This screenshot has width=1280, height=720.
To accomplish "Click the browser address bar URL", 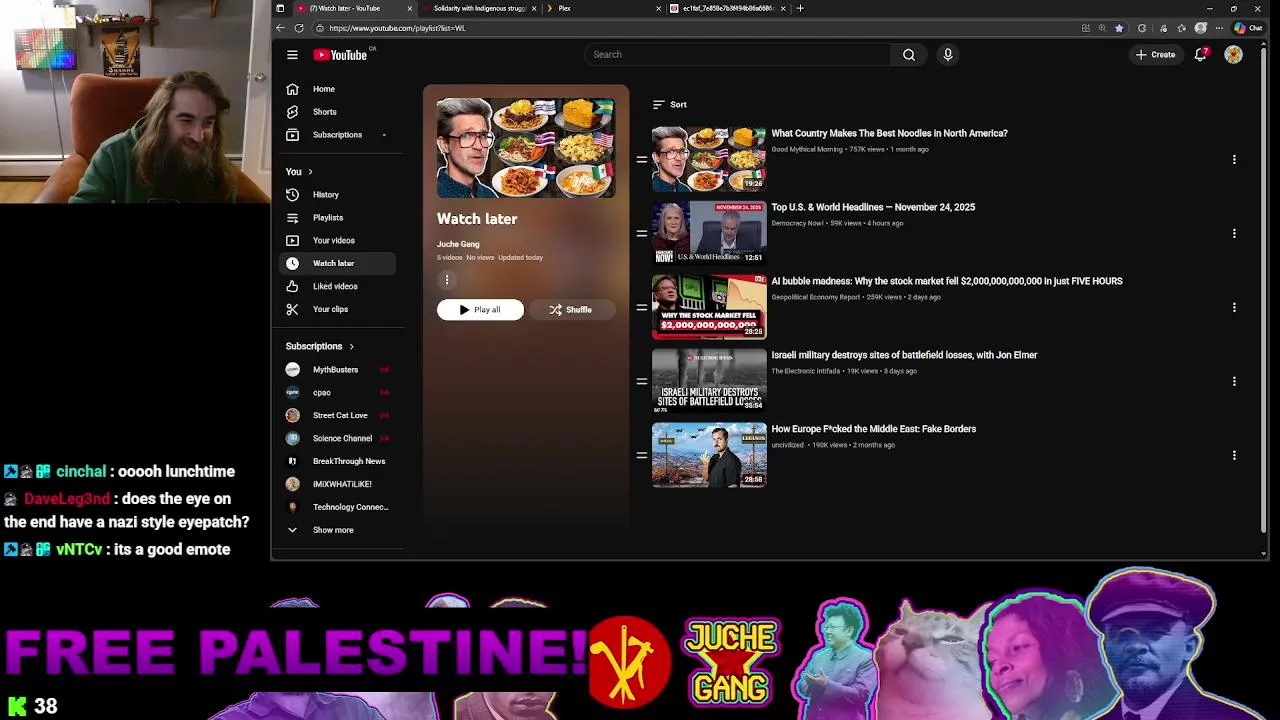I will [397, 28].
